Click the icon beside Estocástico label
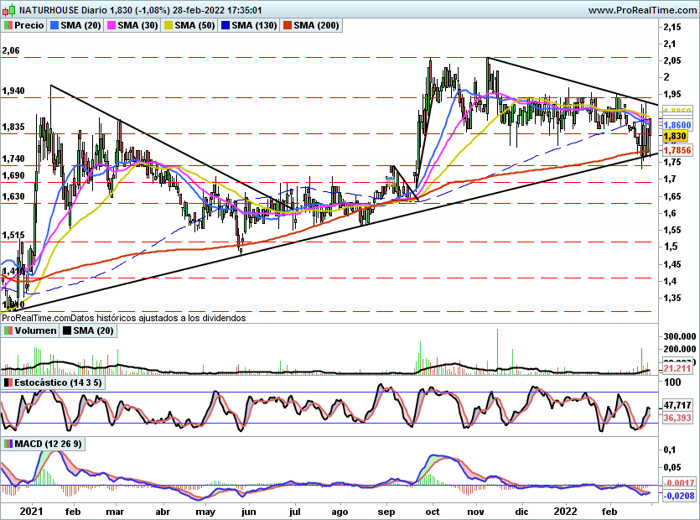Viewport: 700px width, 520px height. tap(8, 383)
